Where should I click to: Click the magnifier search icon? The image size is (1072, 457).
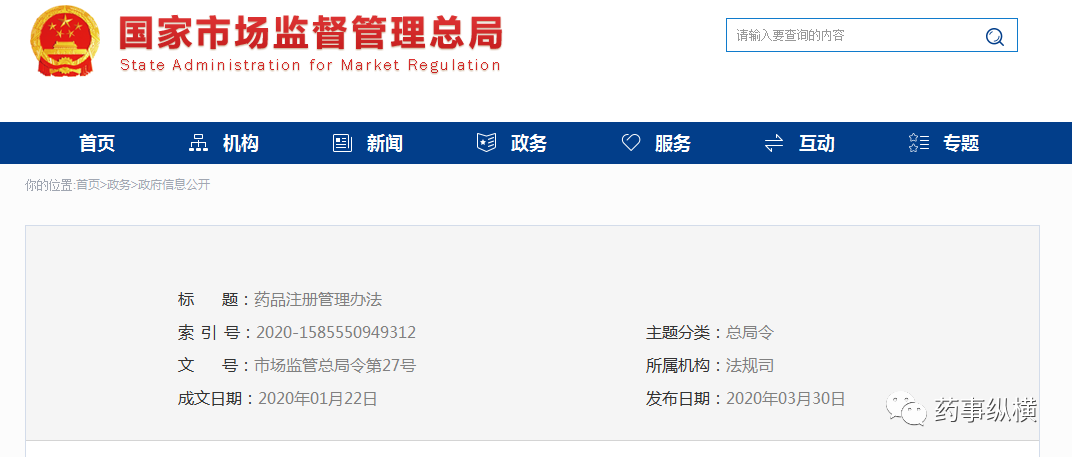point(994,37)
